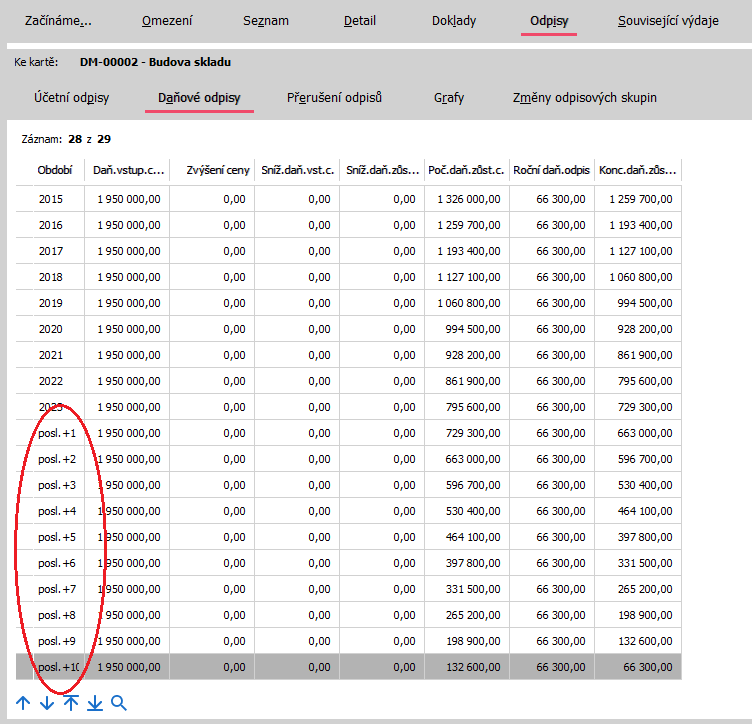Click the Roční daň.odpis column header
This screenshot has height=724, width=752.
click(551, 171)
